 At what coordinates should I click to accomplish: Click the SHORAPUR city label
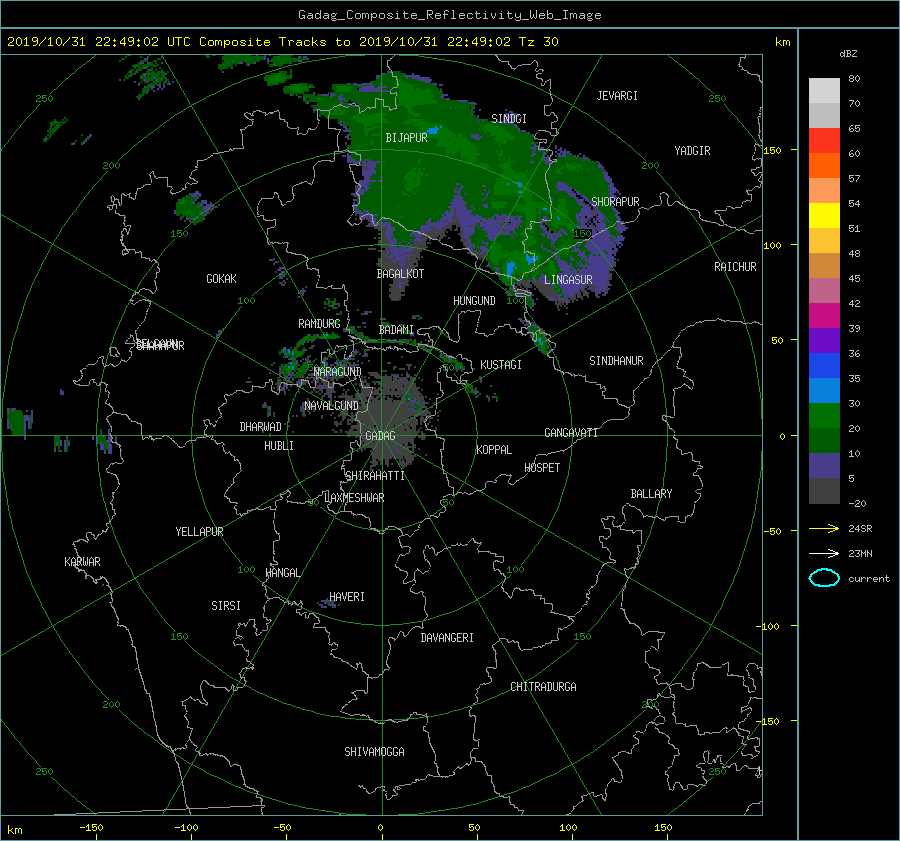pos(615,202)
